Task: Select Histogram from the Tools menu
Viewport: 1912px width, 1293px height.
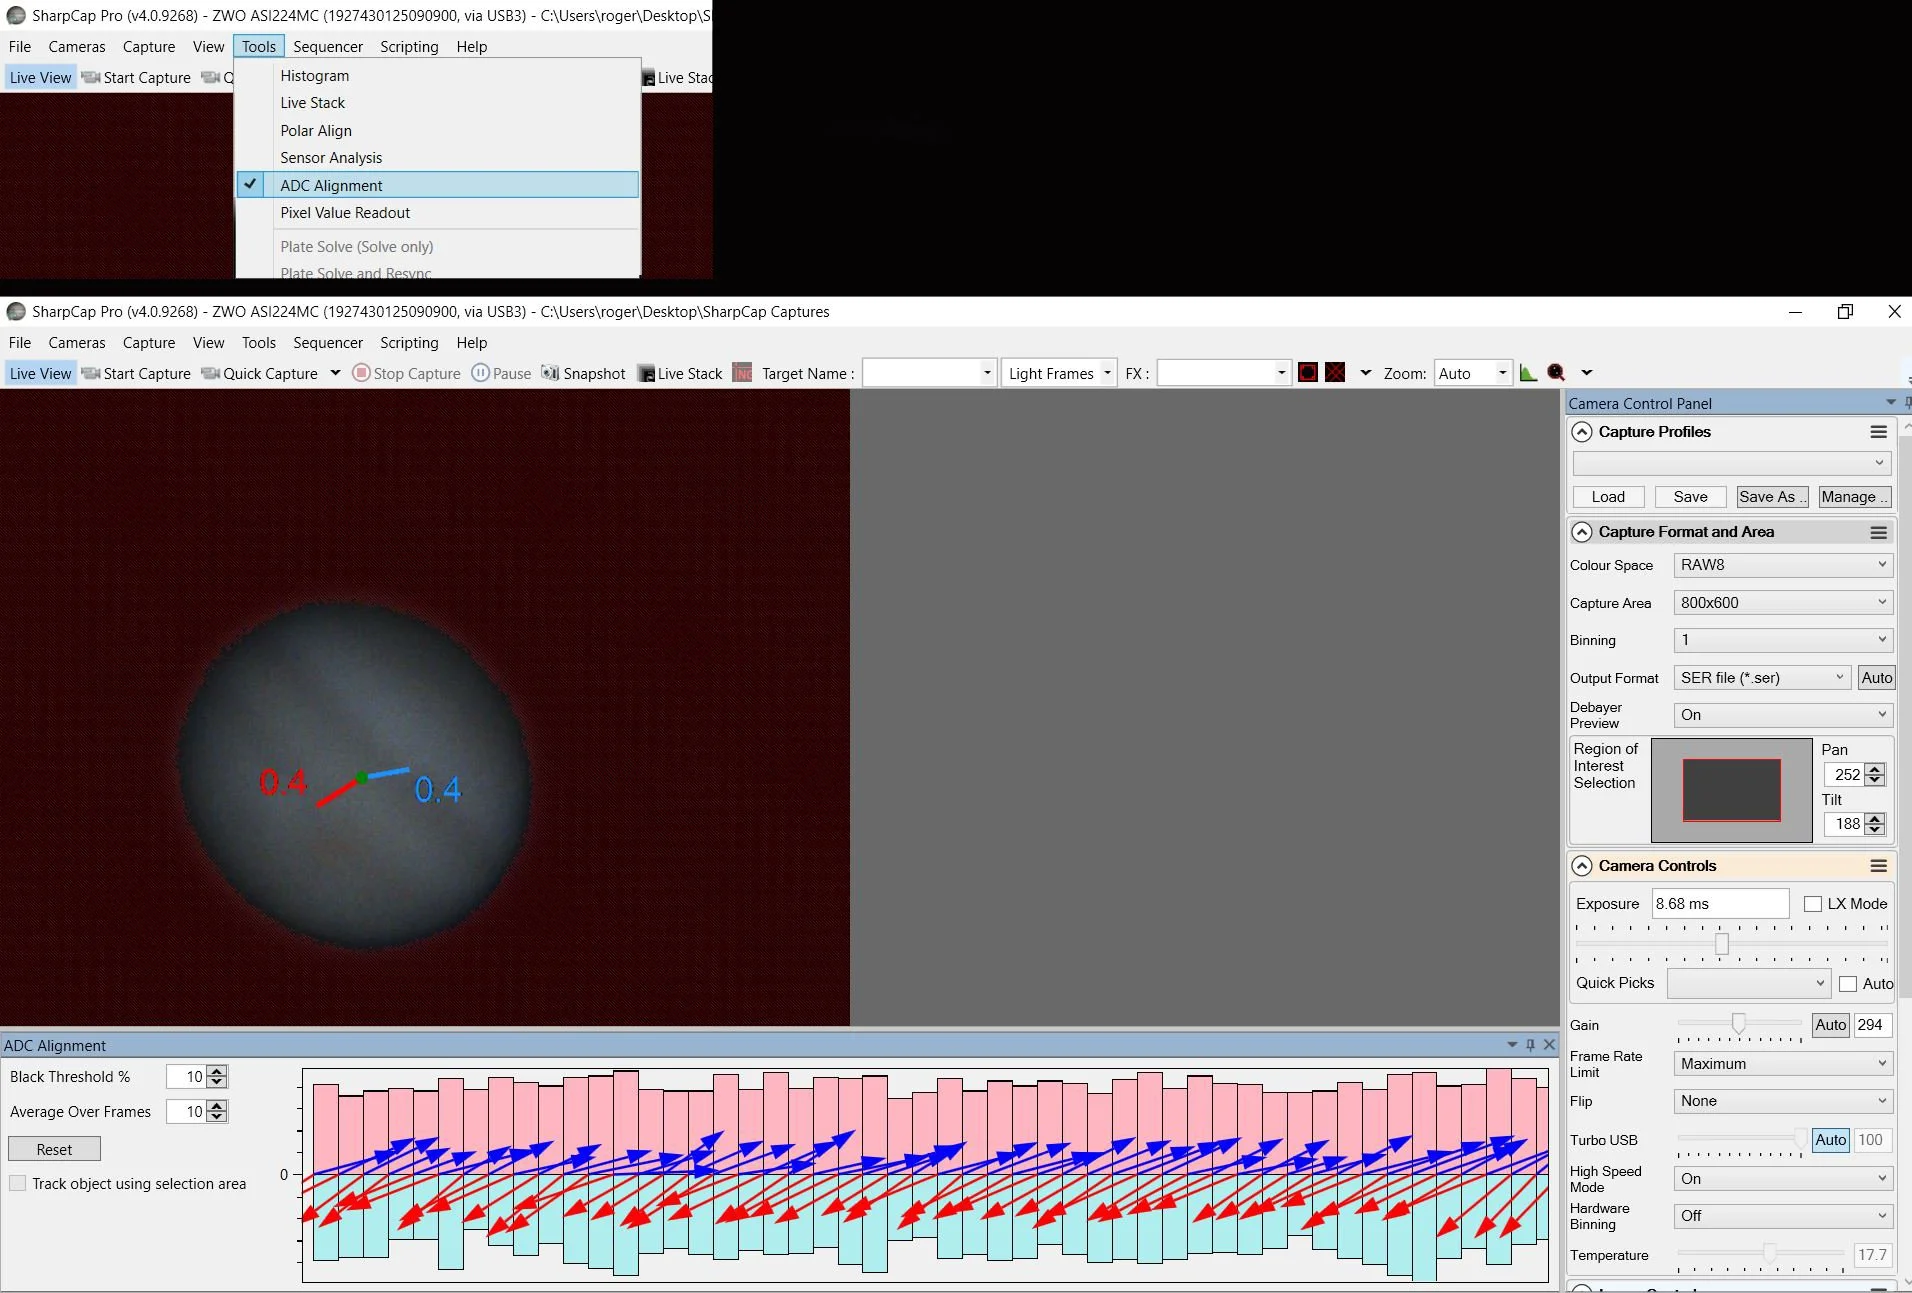Action: coord(313,75)
